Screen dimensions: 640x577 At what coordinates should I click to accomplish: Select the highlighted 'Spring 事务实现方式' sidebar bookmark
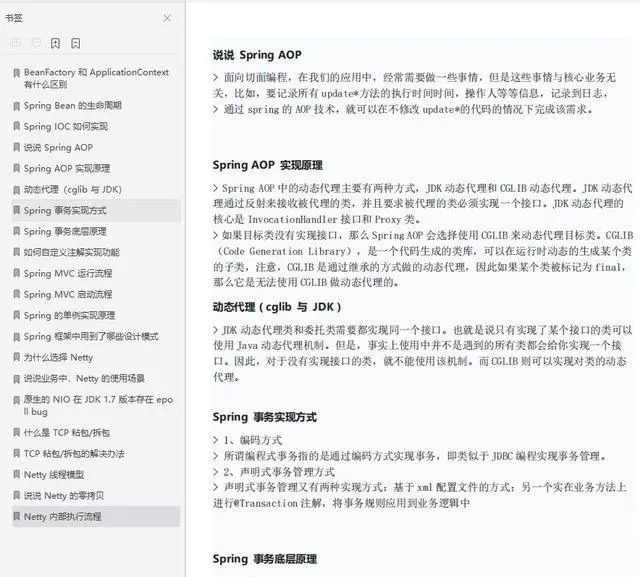click(x=96, y=211)
